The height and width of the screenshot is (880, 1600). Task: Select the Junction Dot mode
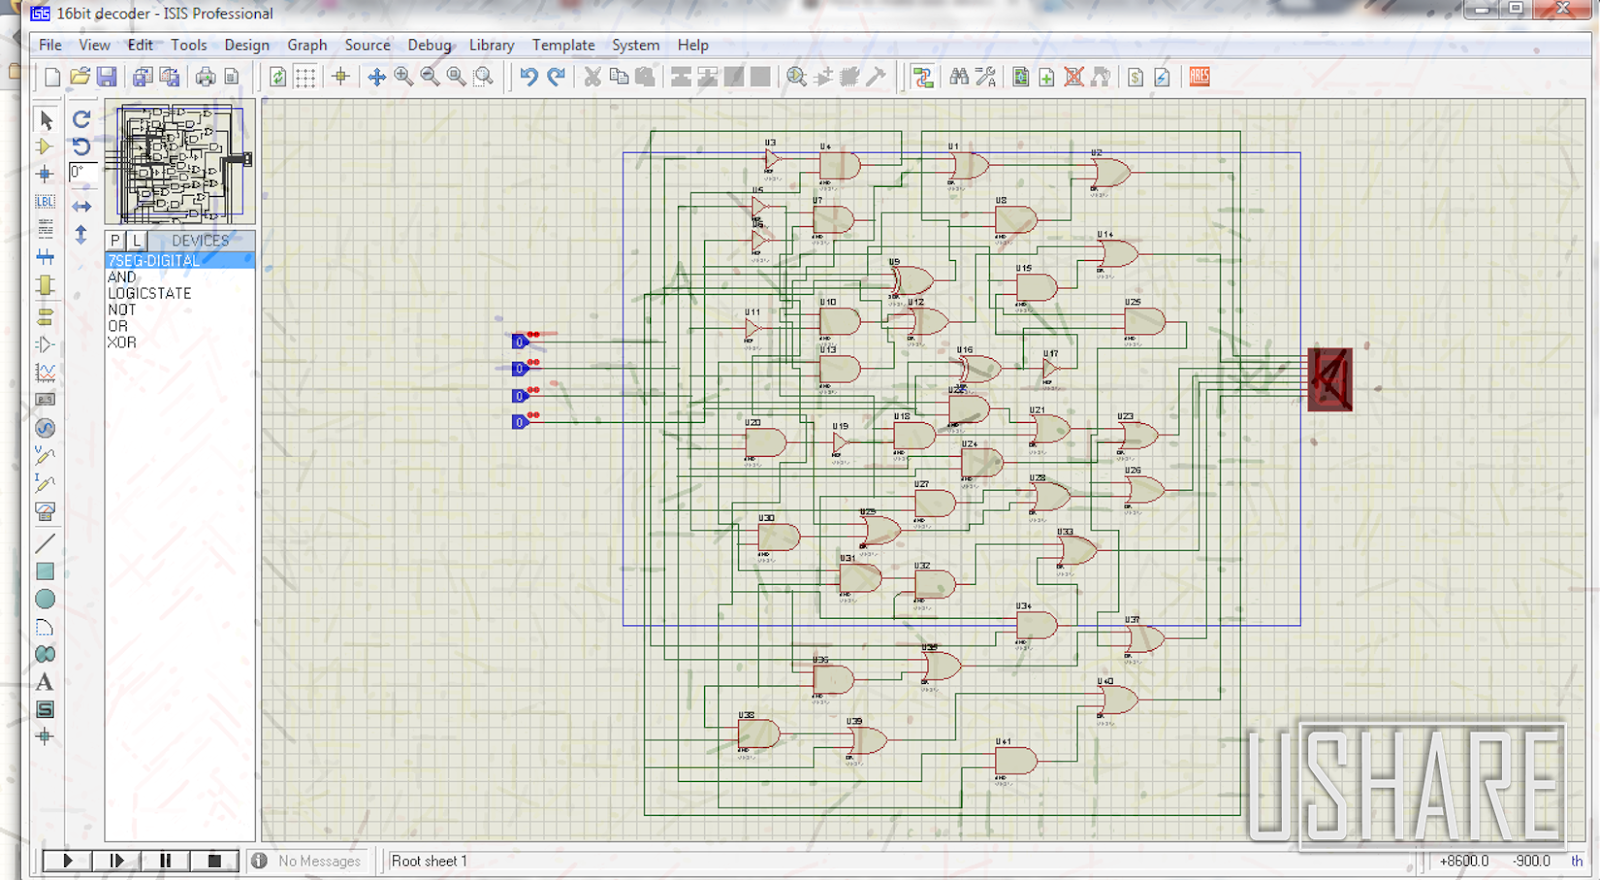(x=45, y=174)
